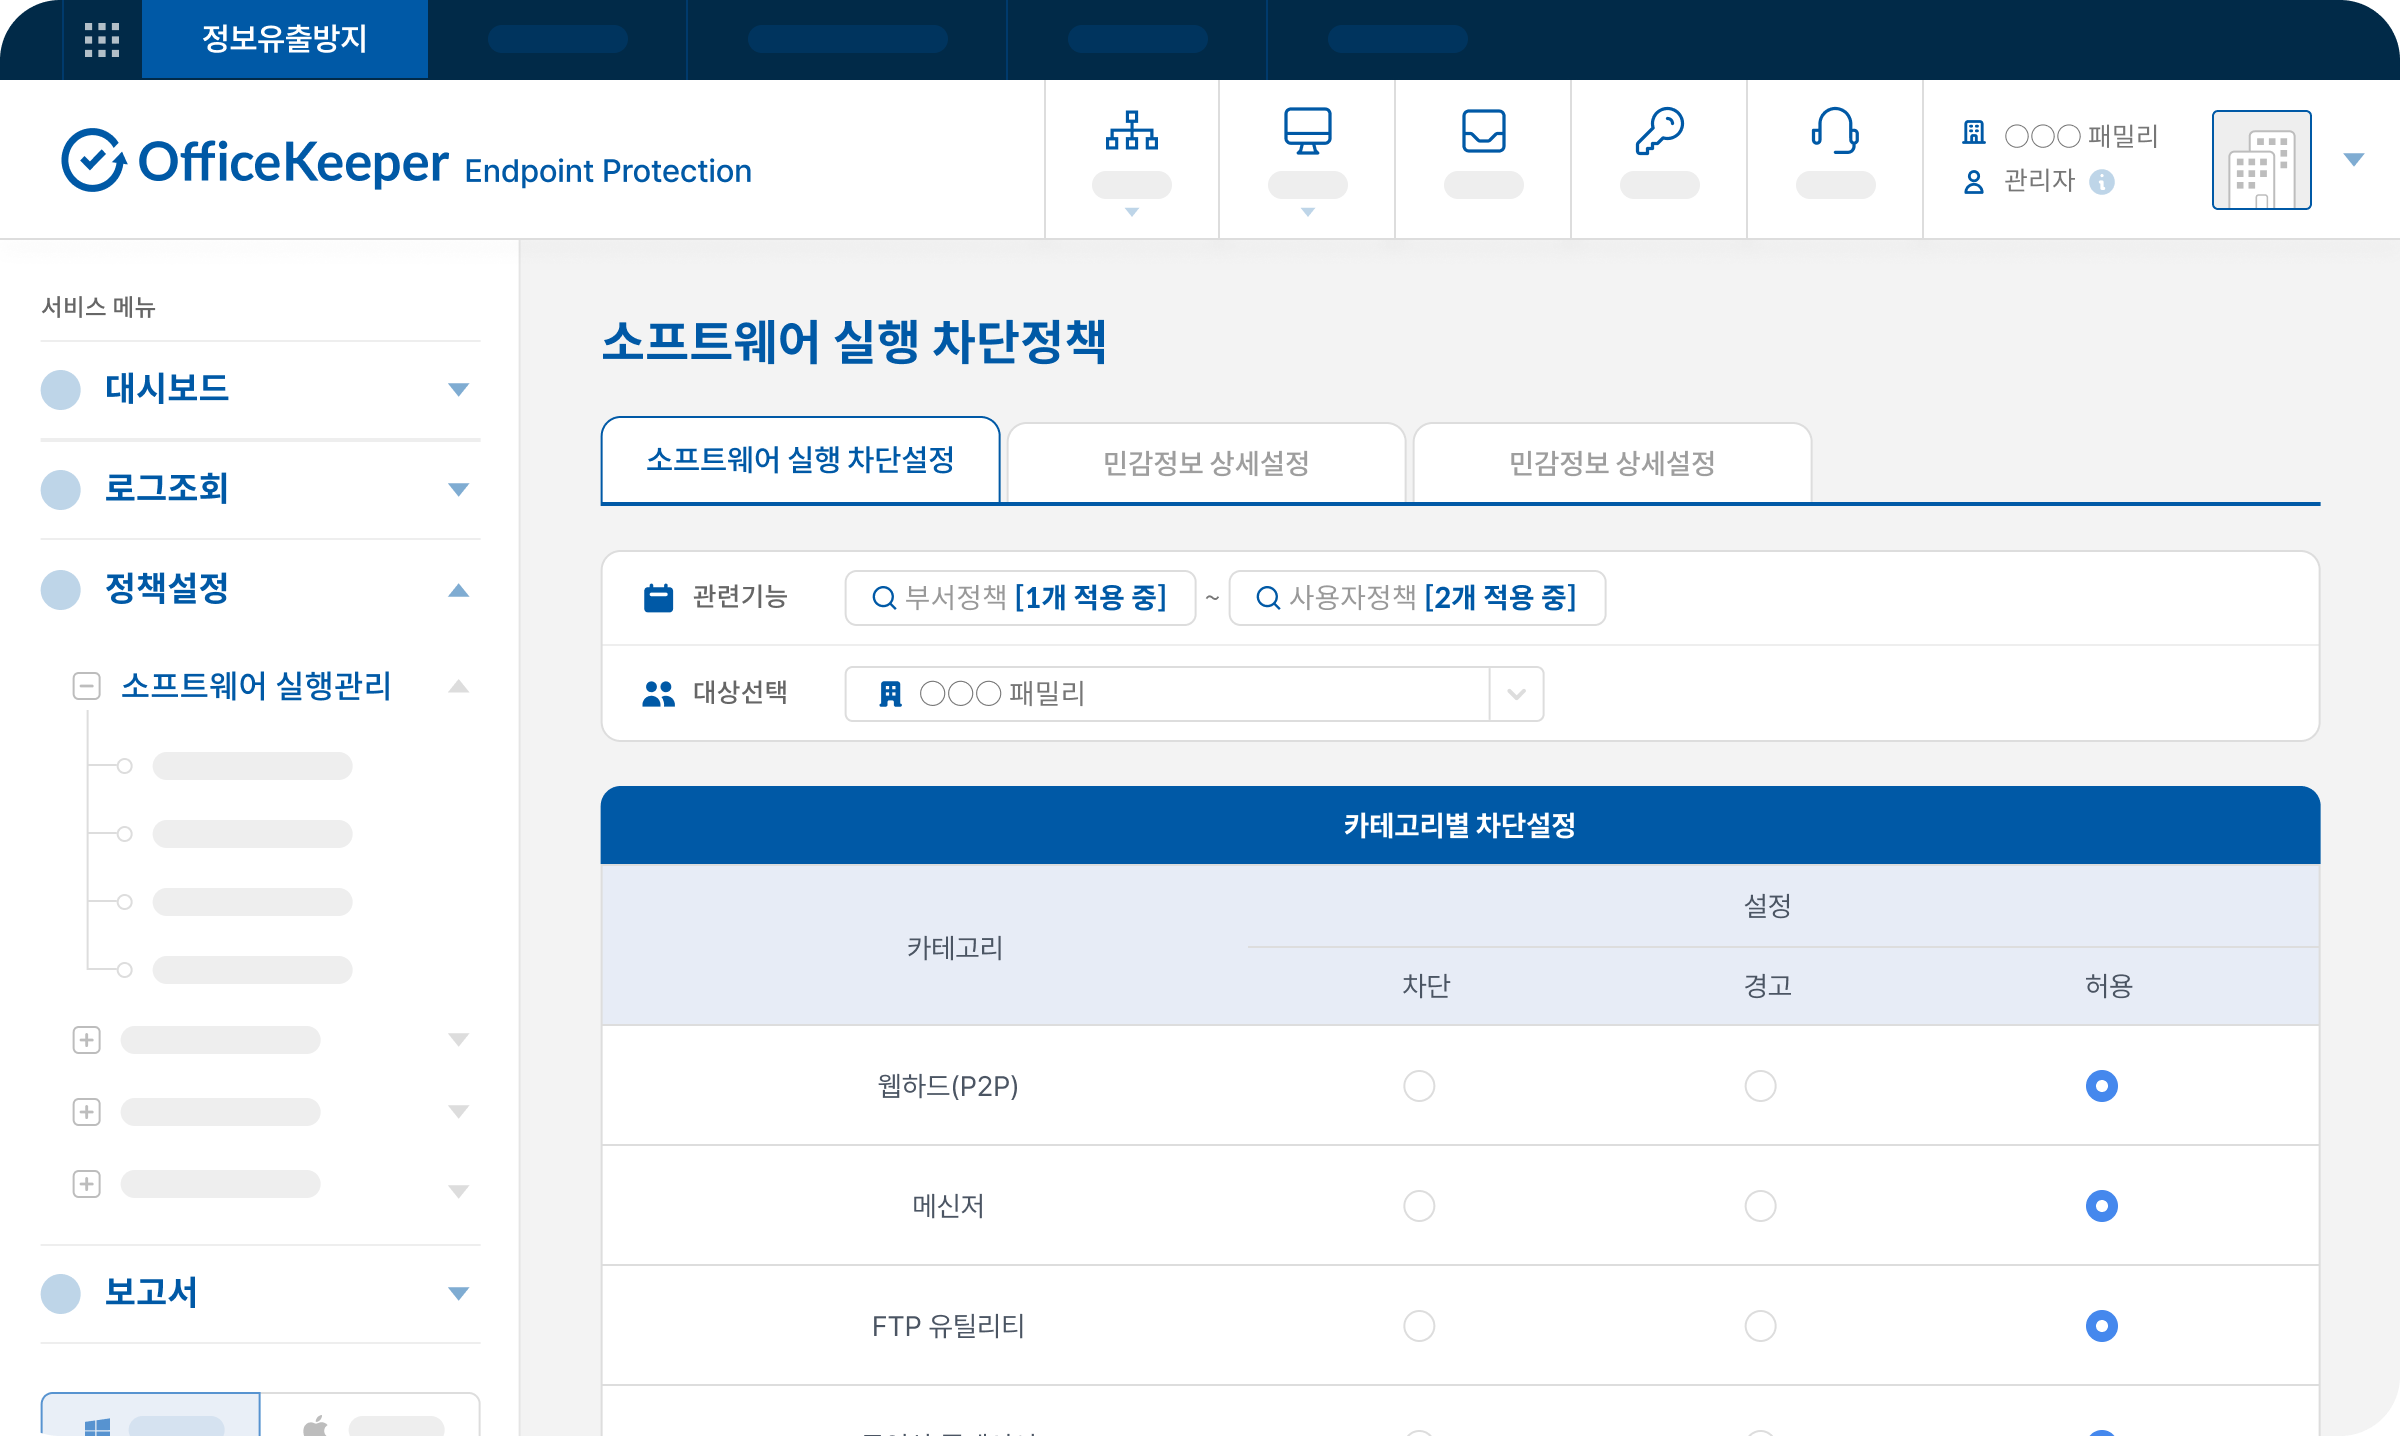
Task: Click the OfficeKeeper logo
Action: (x=255, y=161)
